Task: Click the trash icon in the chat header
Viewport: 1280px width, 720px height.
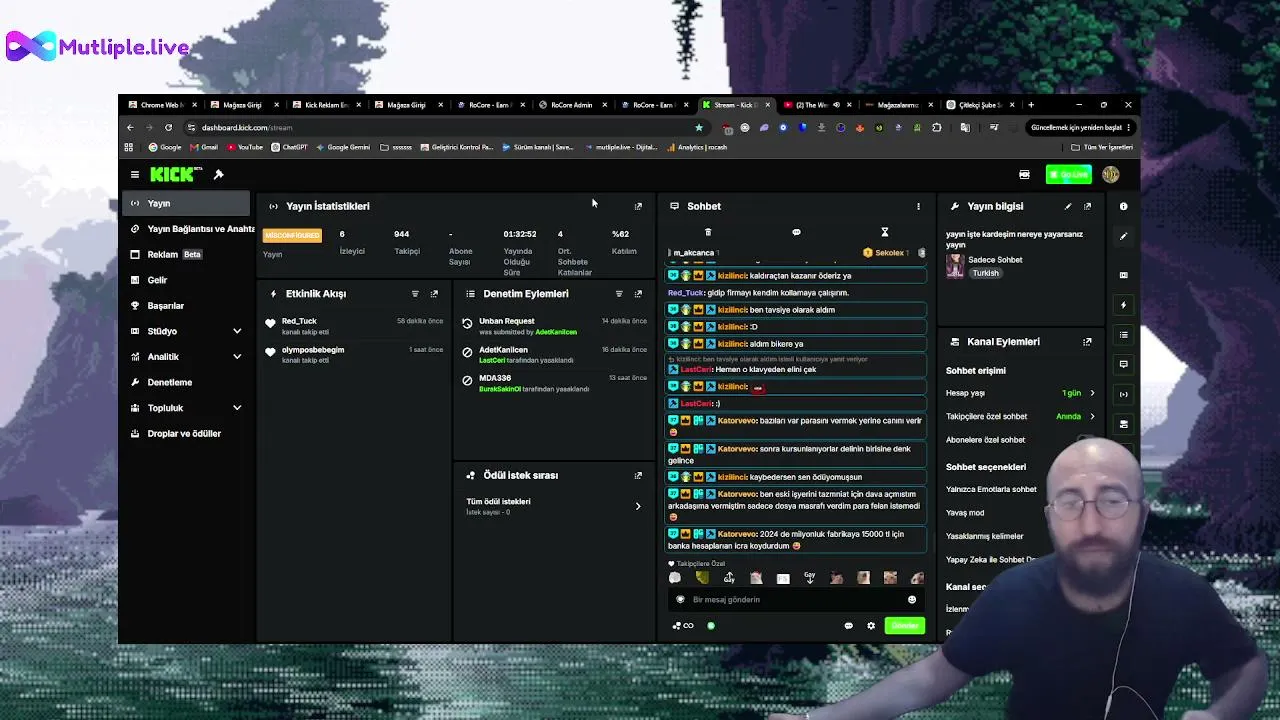Action: click(708, 232)
